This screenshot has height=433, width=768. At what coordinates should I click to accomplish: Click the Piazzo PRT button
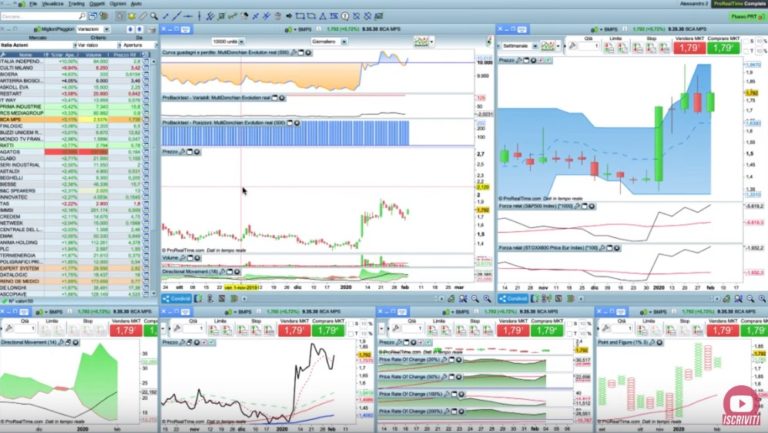click(747, 17)
